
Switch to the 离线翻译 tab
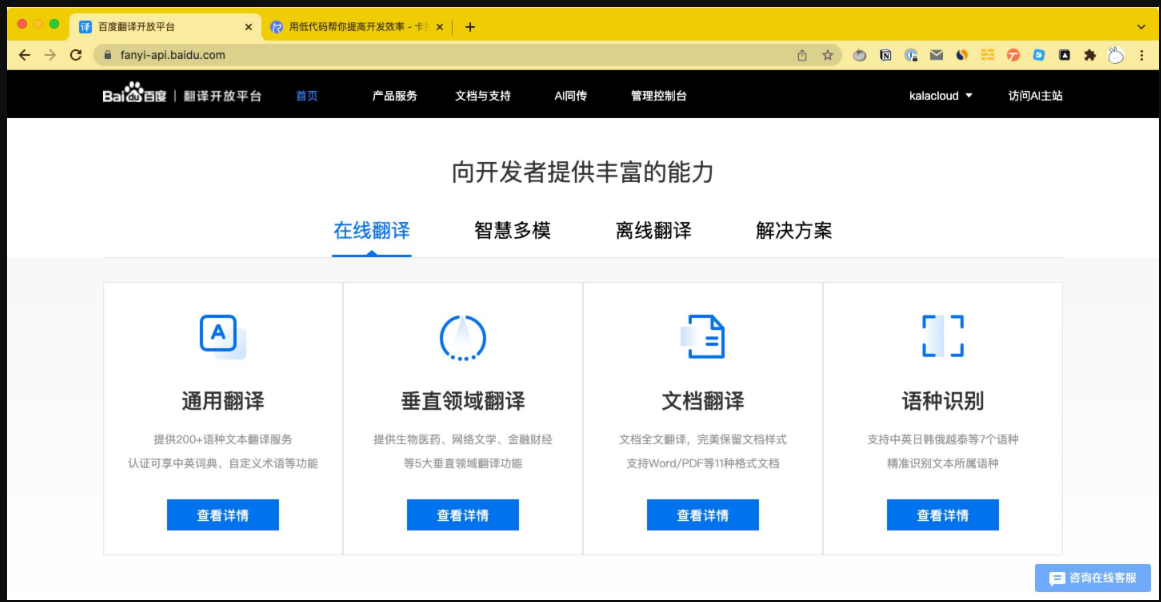tap(653, 231)
